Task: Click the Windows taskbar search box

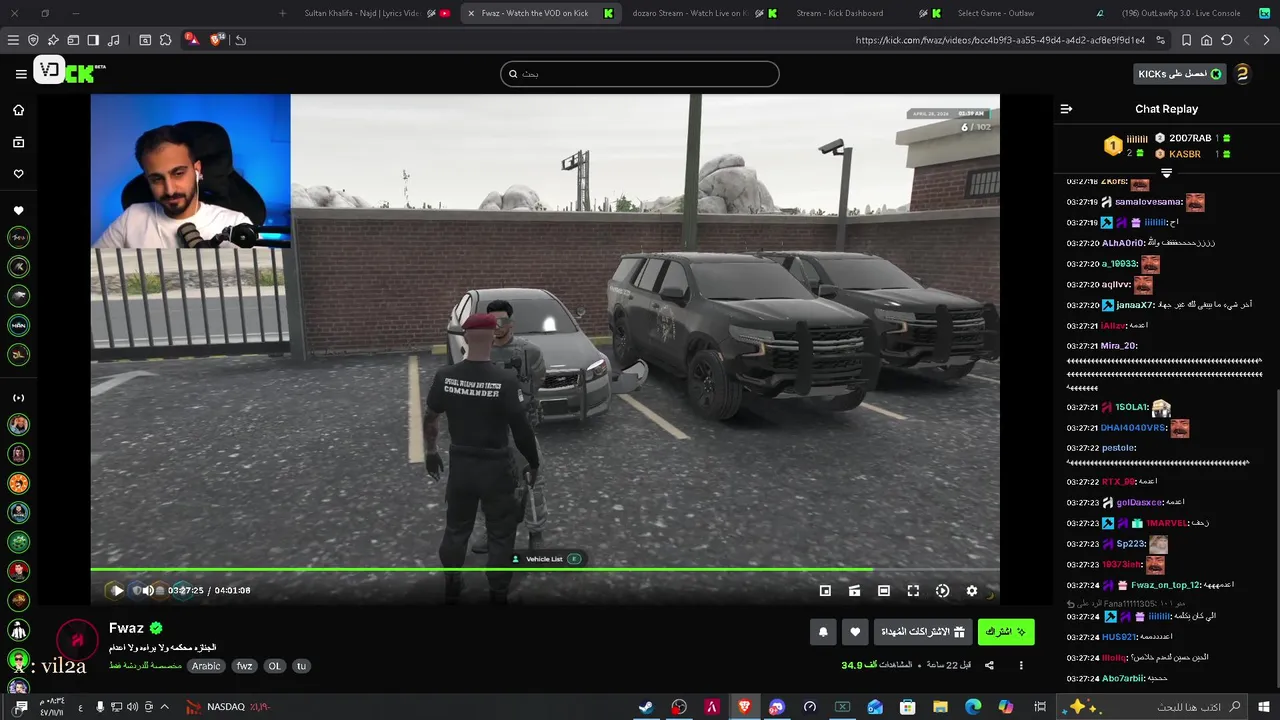Action: (x=1153, y=707)
